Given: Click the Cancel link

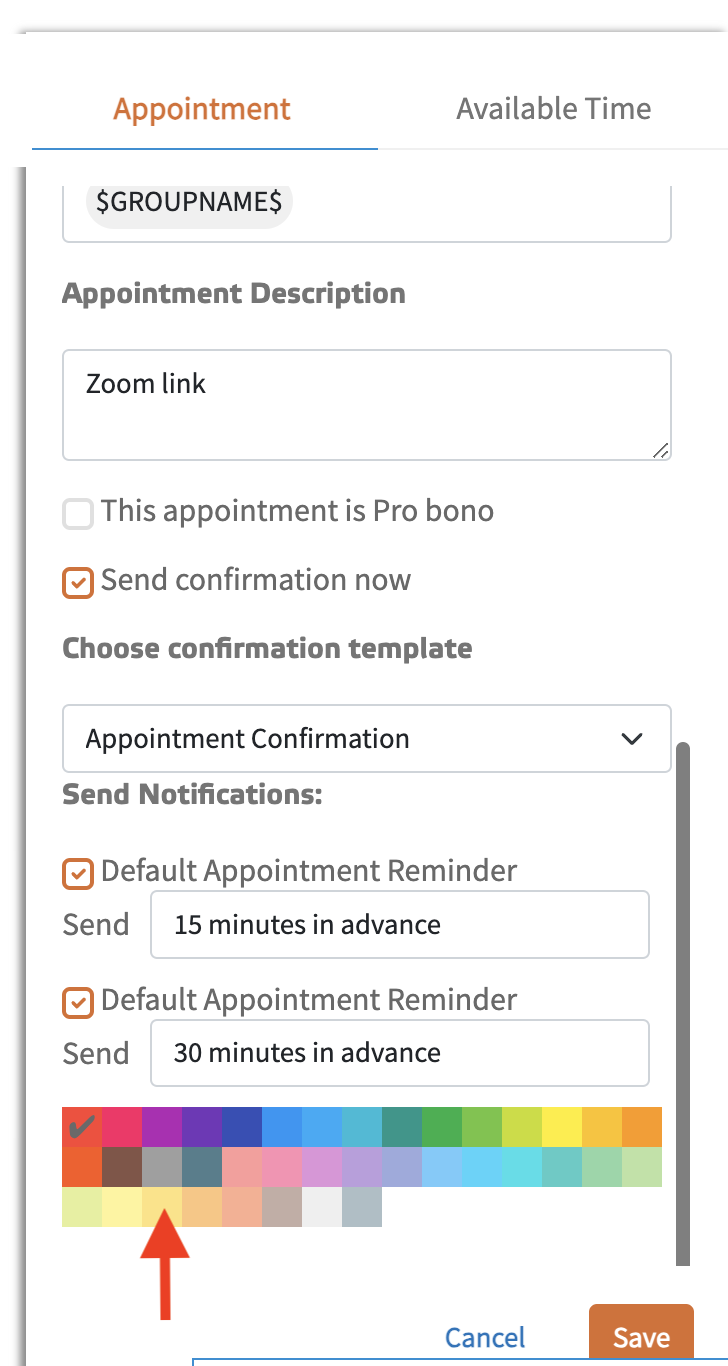Looking at the screenshot, I should (484, 1337).
